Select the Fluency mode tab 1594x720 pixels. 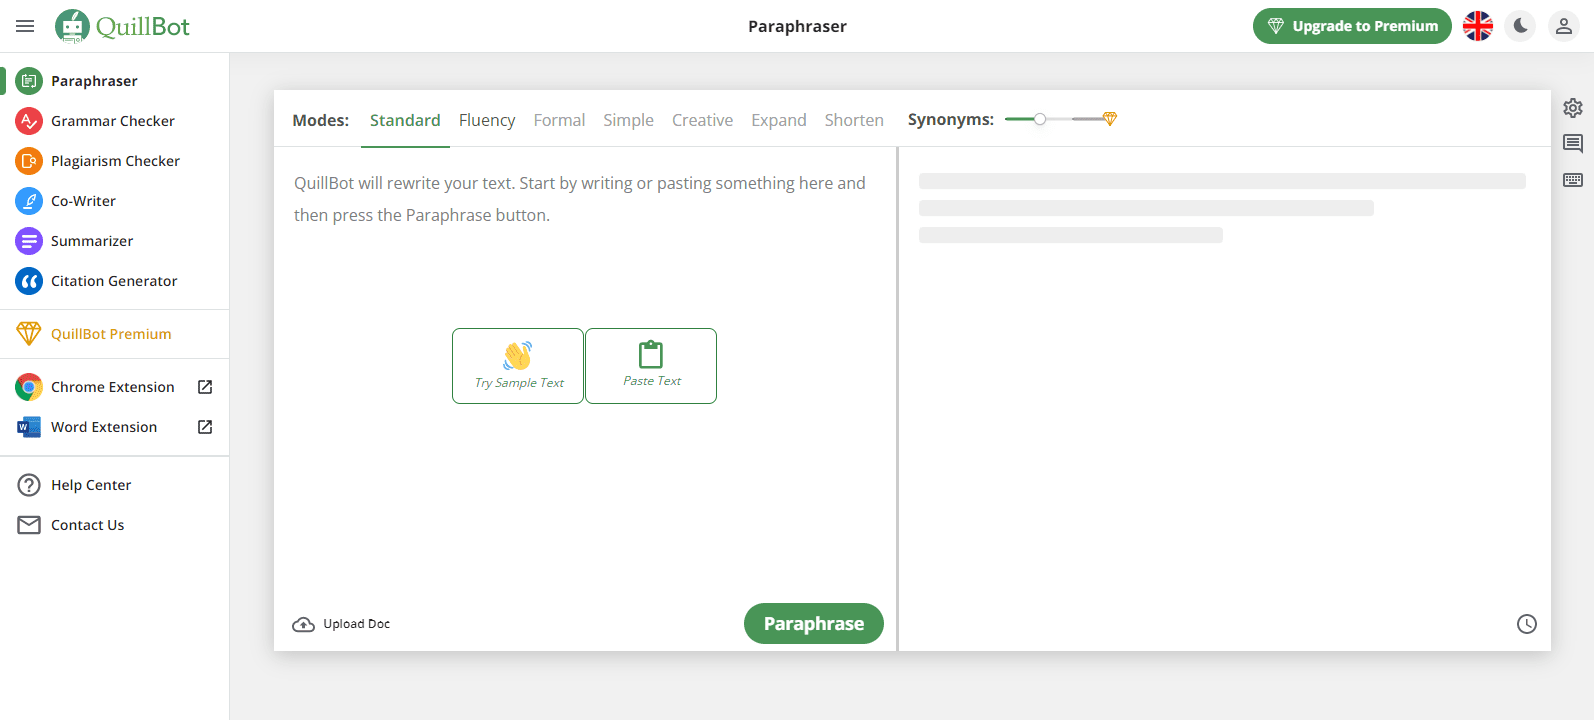click(487, 120)
